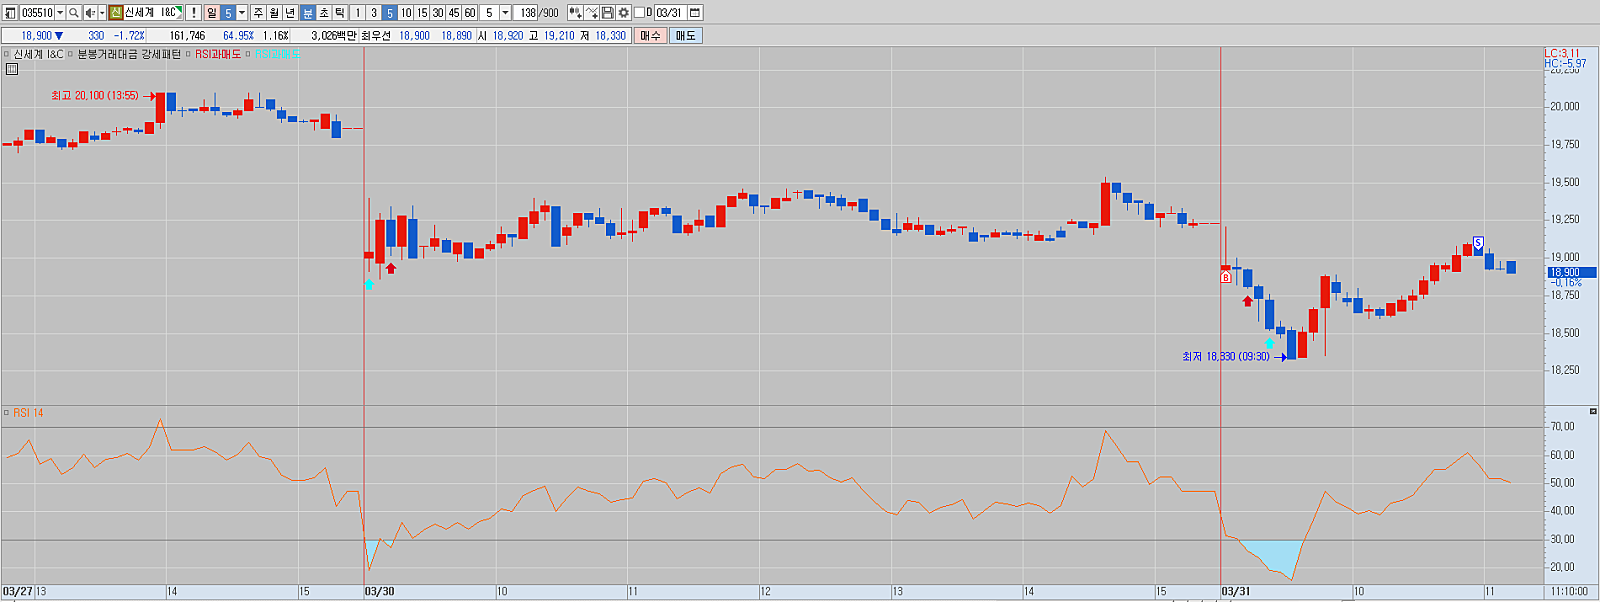Open the calendar date picker icon
Screen dimensions: 1600x602
(695, 13)
